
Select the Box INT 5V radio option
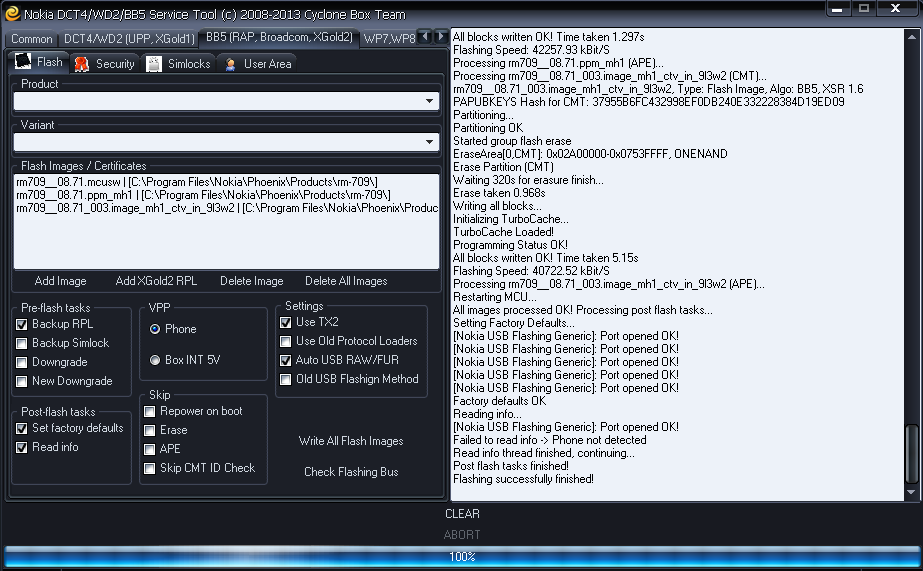(155, 360)
